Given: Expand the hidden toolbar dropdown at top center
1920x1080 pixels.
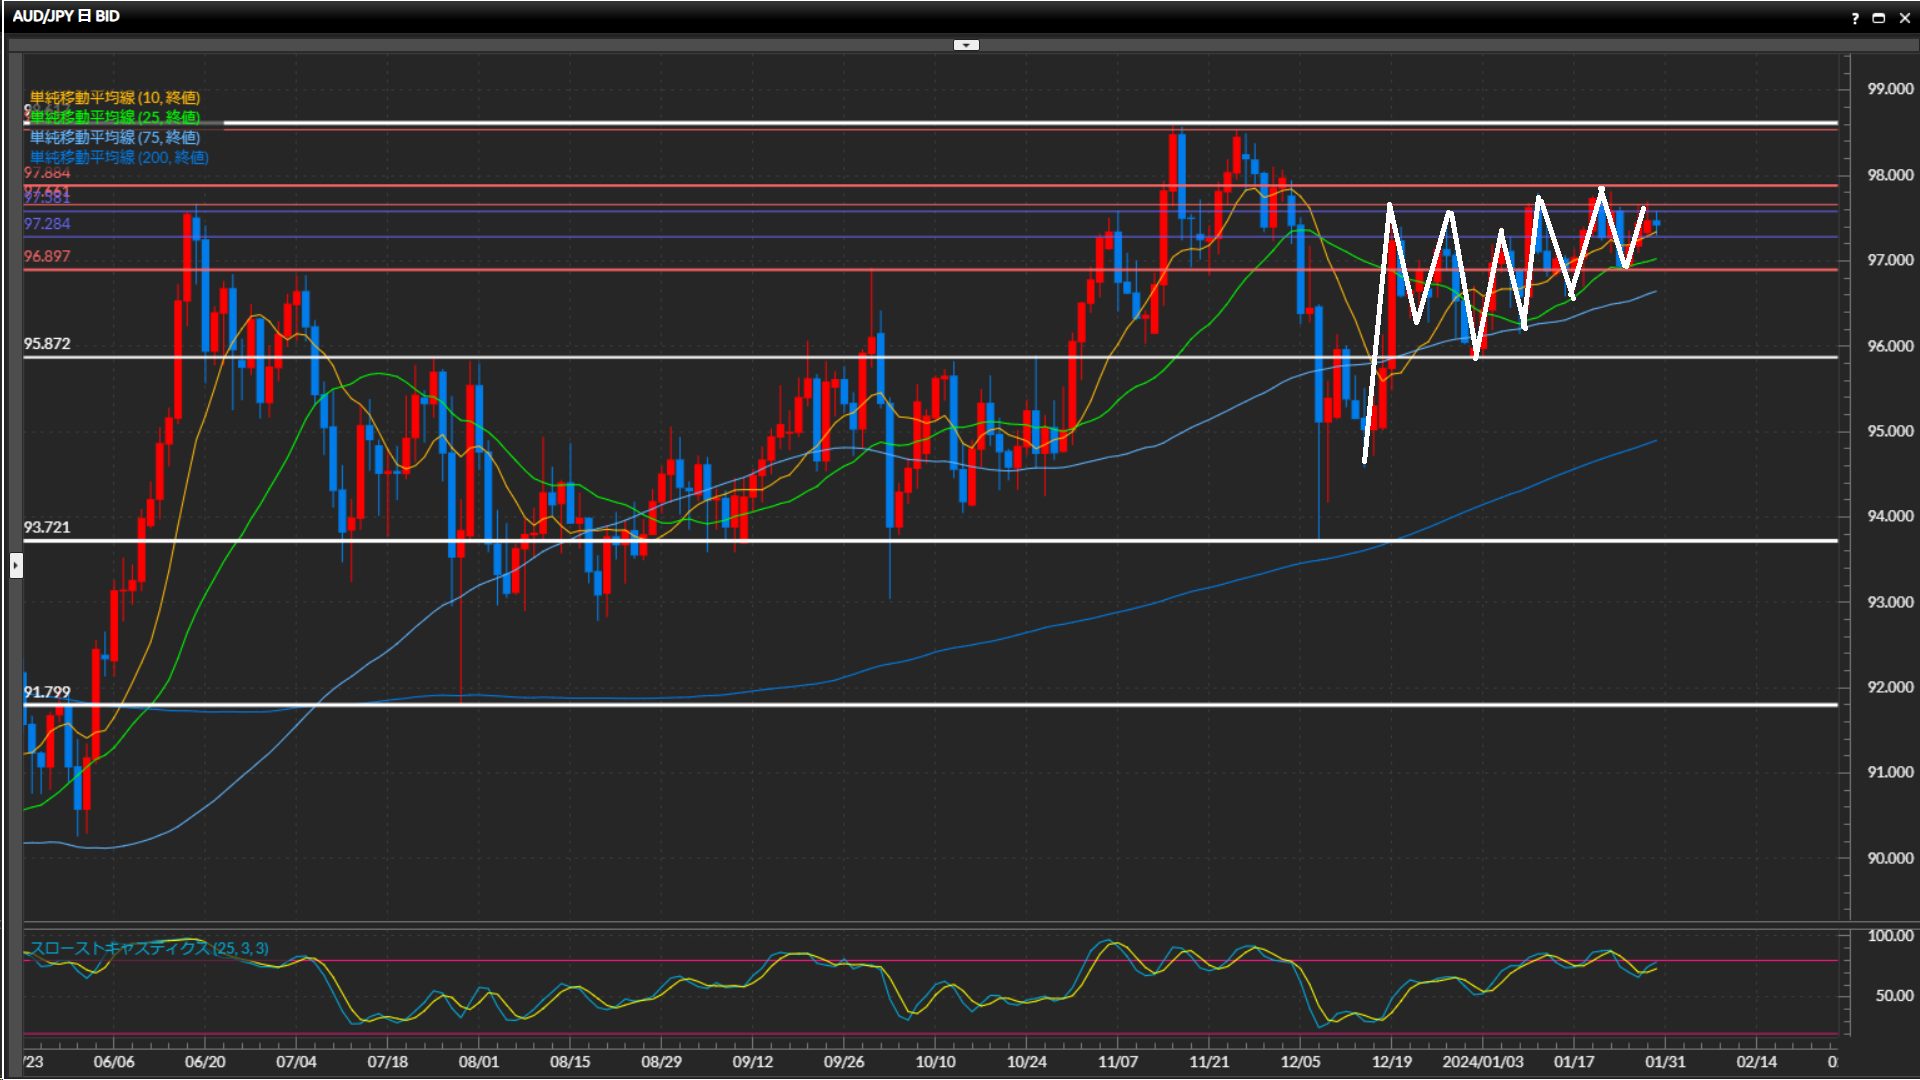Looking at the screenshot, I should click(x=966, y=45).
